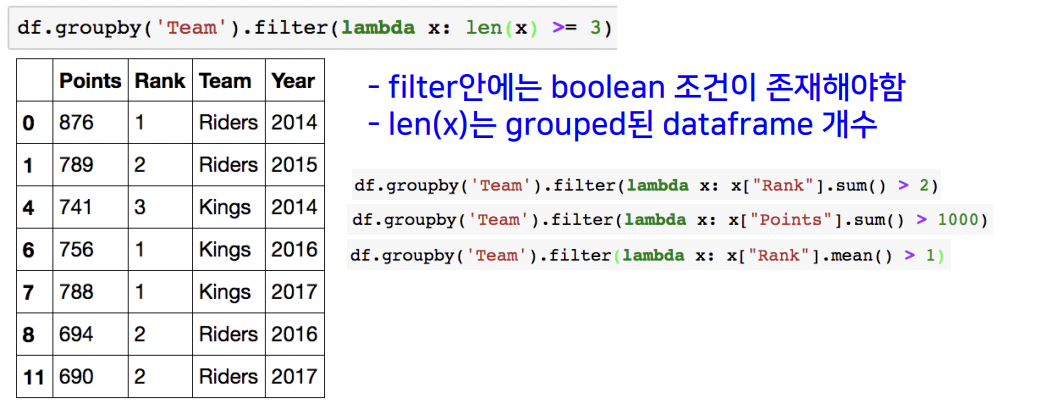Click year 2016 in the 694 row
Viewport: 1044px width, 412px height.
pos(294,334)
